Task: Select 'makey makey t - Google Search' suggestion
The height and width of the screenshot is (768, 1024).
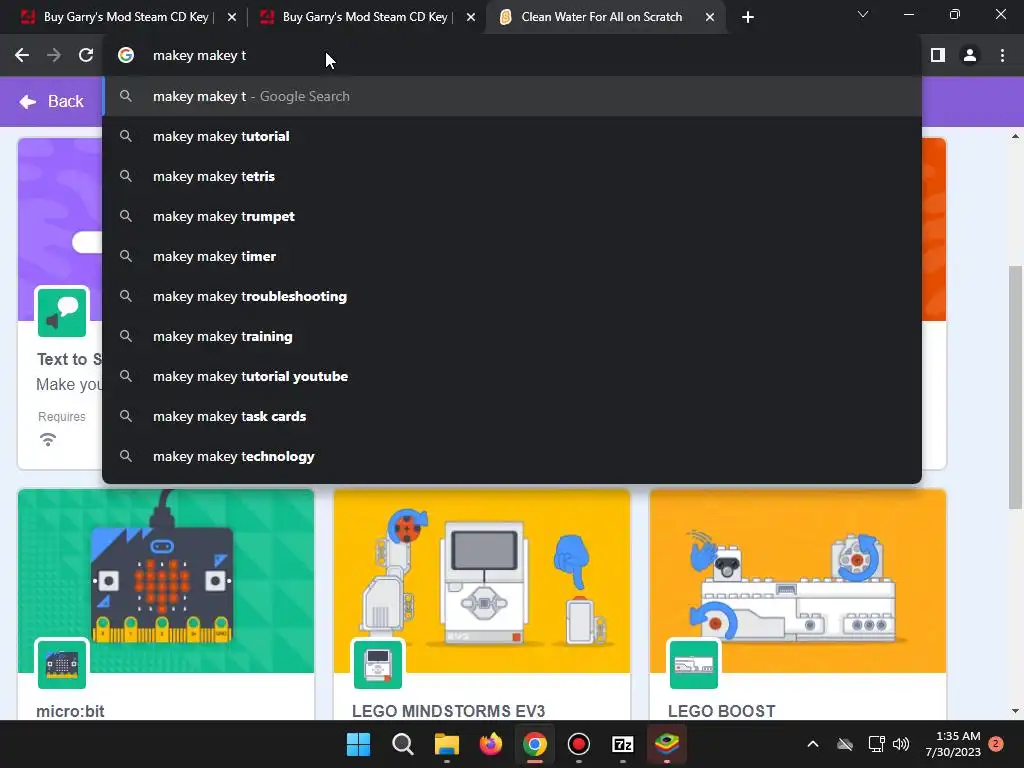Action: click(x=512, y=97)
